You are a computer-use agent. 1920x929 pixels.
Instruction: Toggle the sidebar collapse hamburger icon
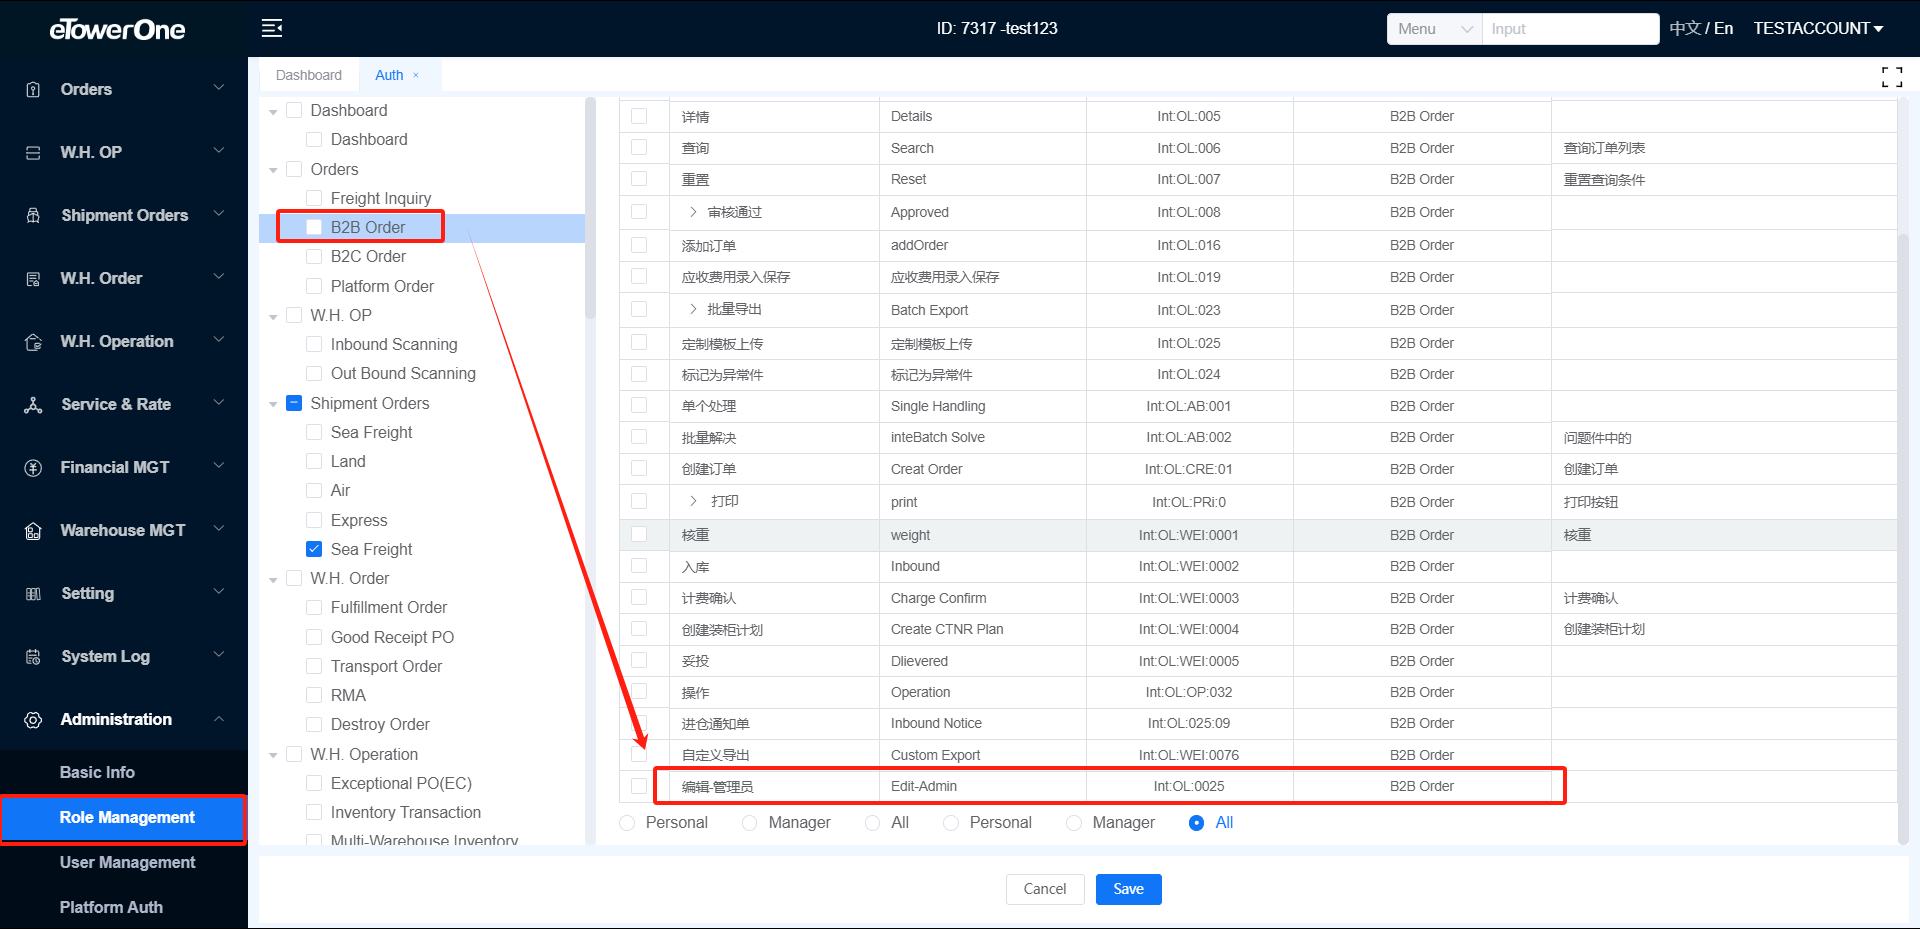point(272,28)
